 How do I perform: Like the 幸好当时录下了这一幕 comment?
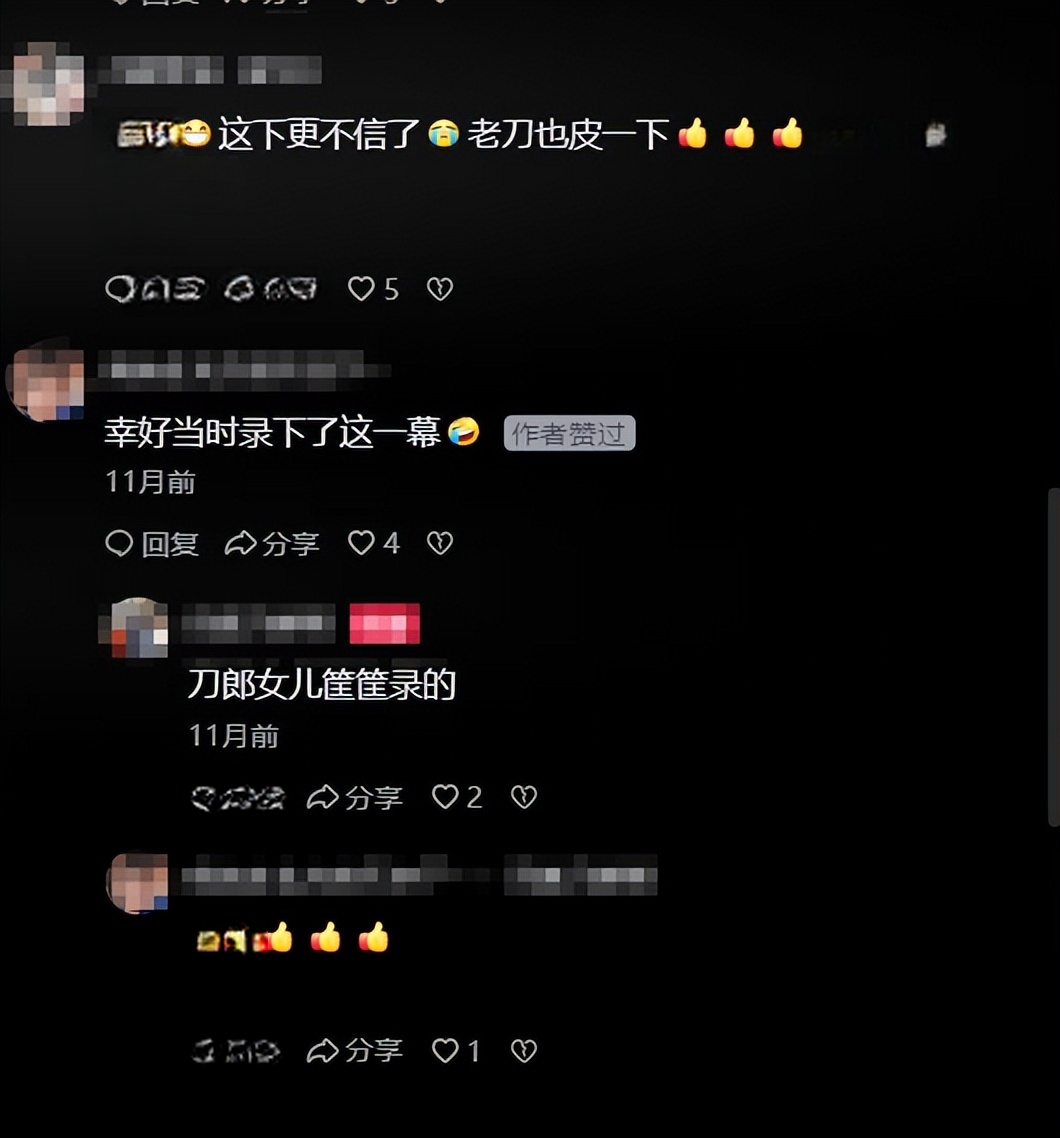373,543
